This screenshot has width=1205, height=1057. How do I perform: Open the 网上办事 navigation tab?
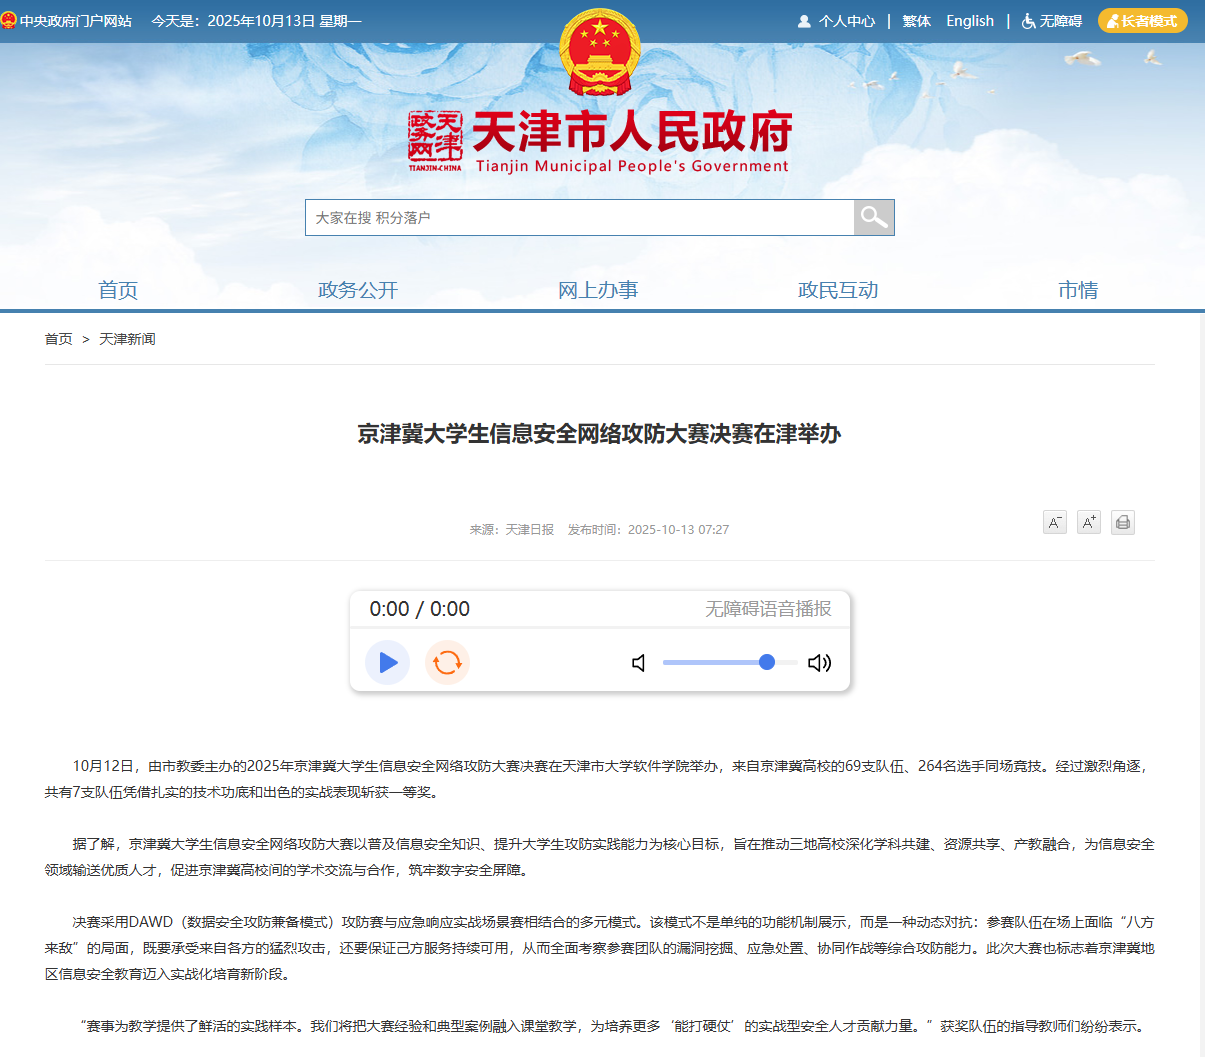click(x=598, y=290)
